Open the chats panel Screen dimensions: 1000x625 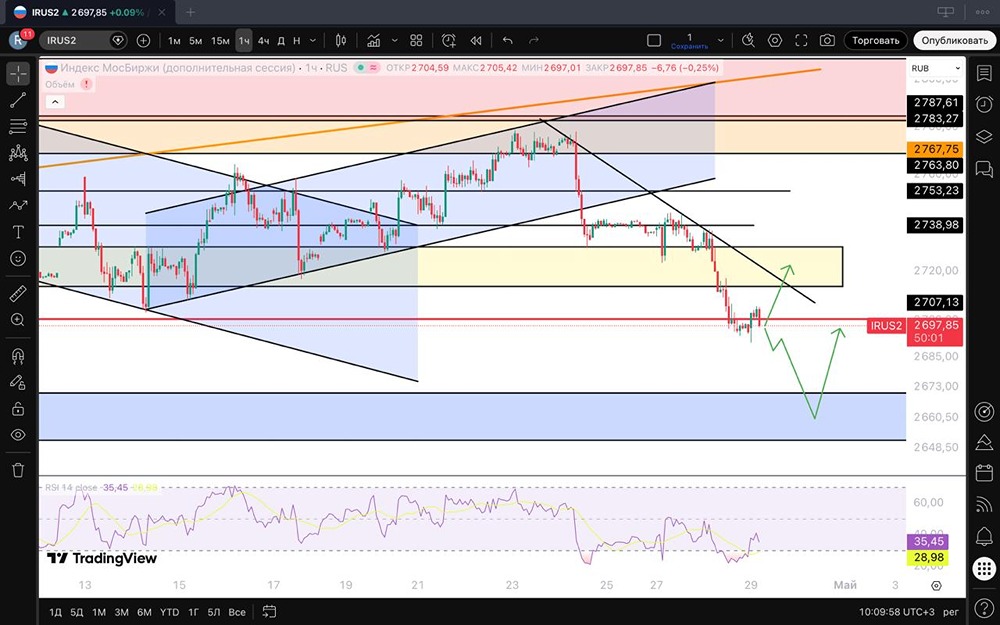(x=984, y=168)
